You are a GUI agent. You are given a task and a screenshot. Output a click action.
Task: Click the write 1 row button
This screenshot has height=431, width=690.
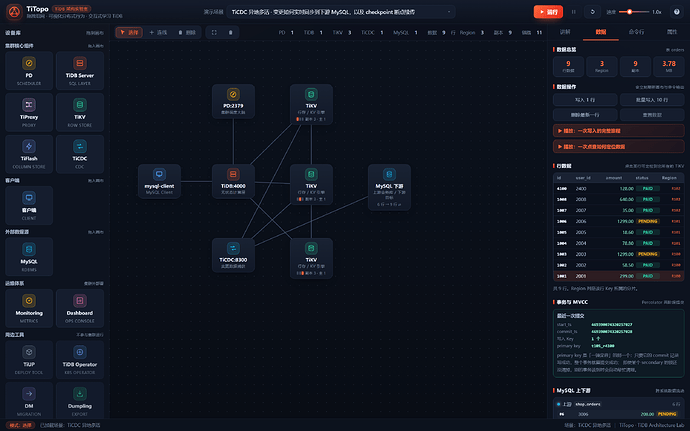coord(585,100)
